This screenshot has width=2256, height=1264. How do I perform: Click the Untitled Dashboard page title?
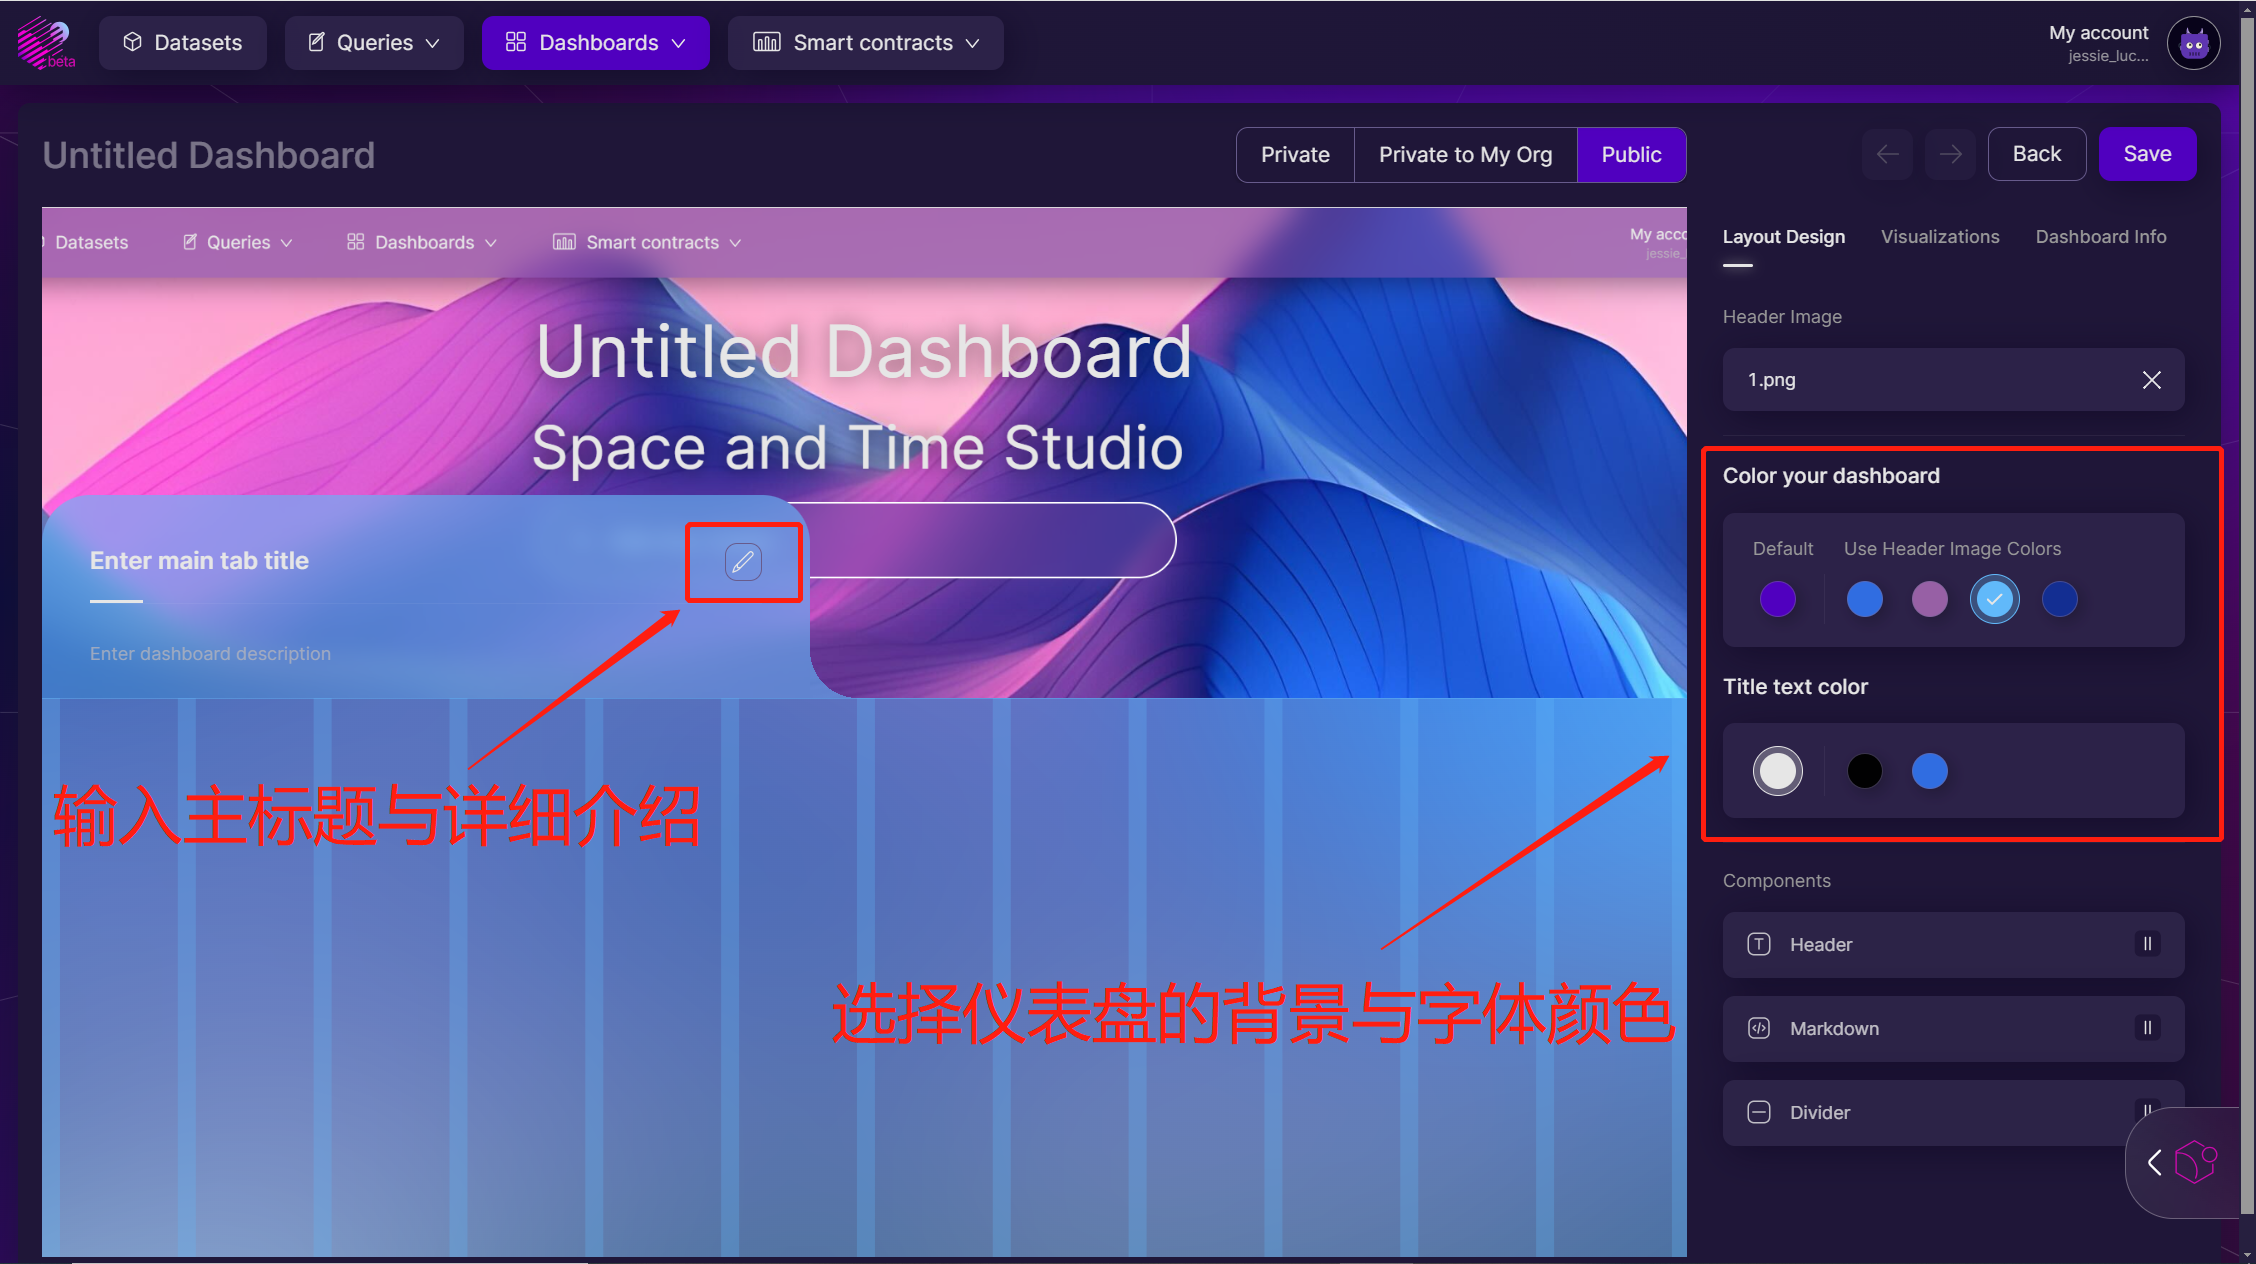208,156
